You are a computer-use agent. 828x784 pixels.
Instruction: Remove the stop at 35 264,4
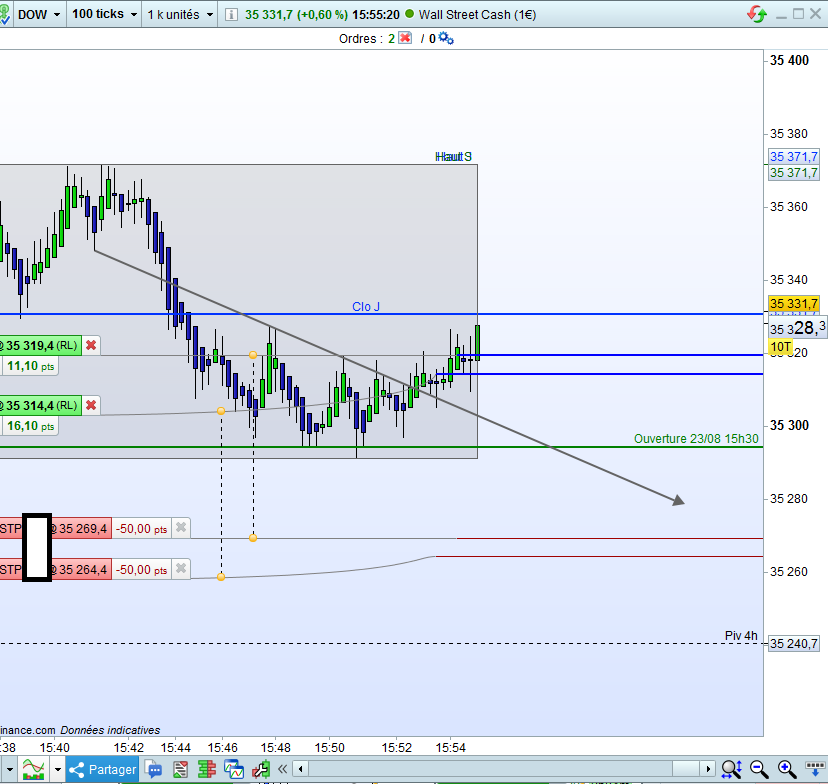tap(181, 569)
